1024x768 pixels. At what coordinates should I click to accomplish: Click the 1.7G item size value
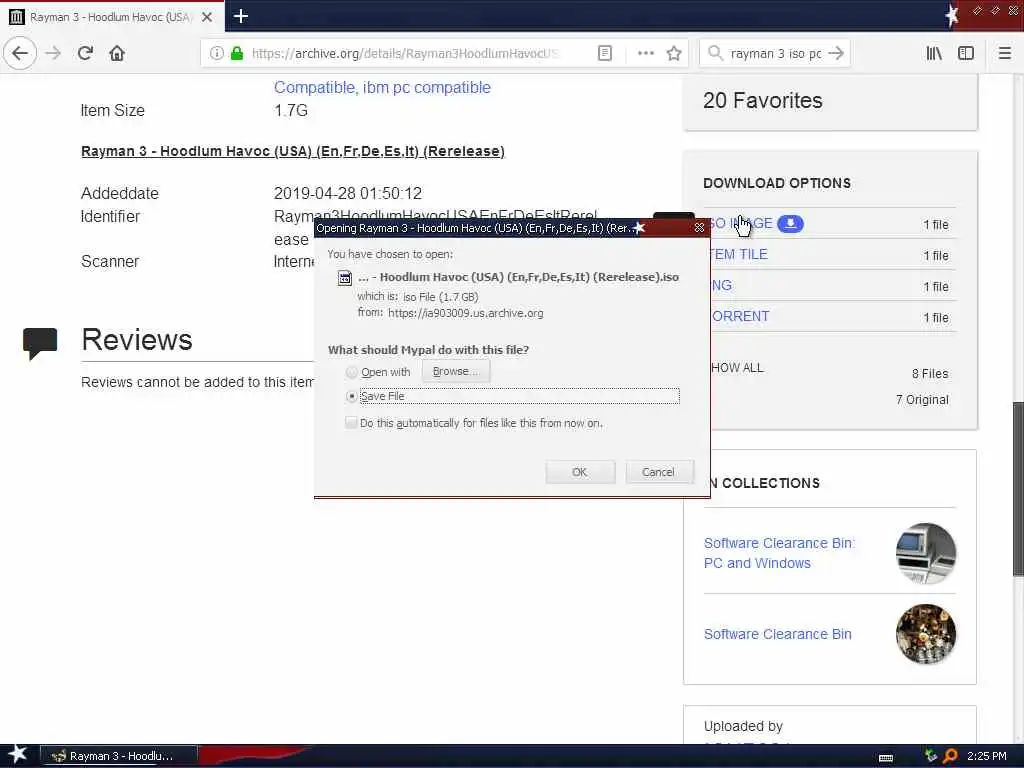tap(291, 110)
